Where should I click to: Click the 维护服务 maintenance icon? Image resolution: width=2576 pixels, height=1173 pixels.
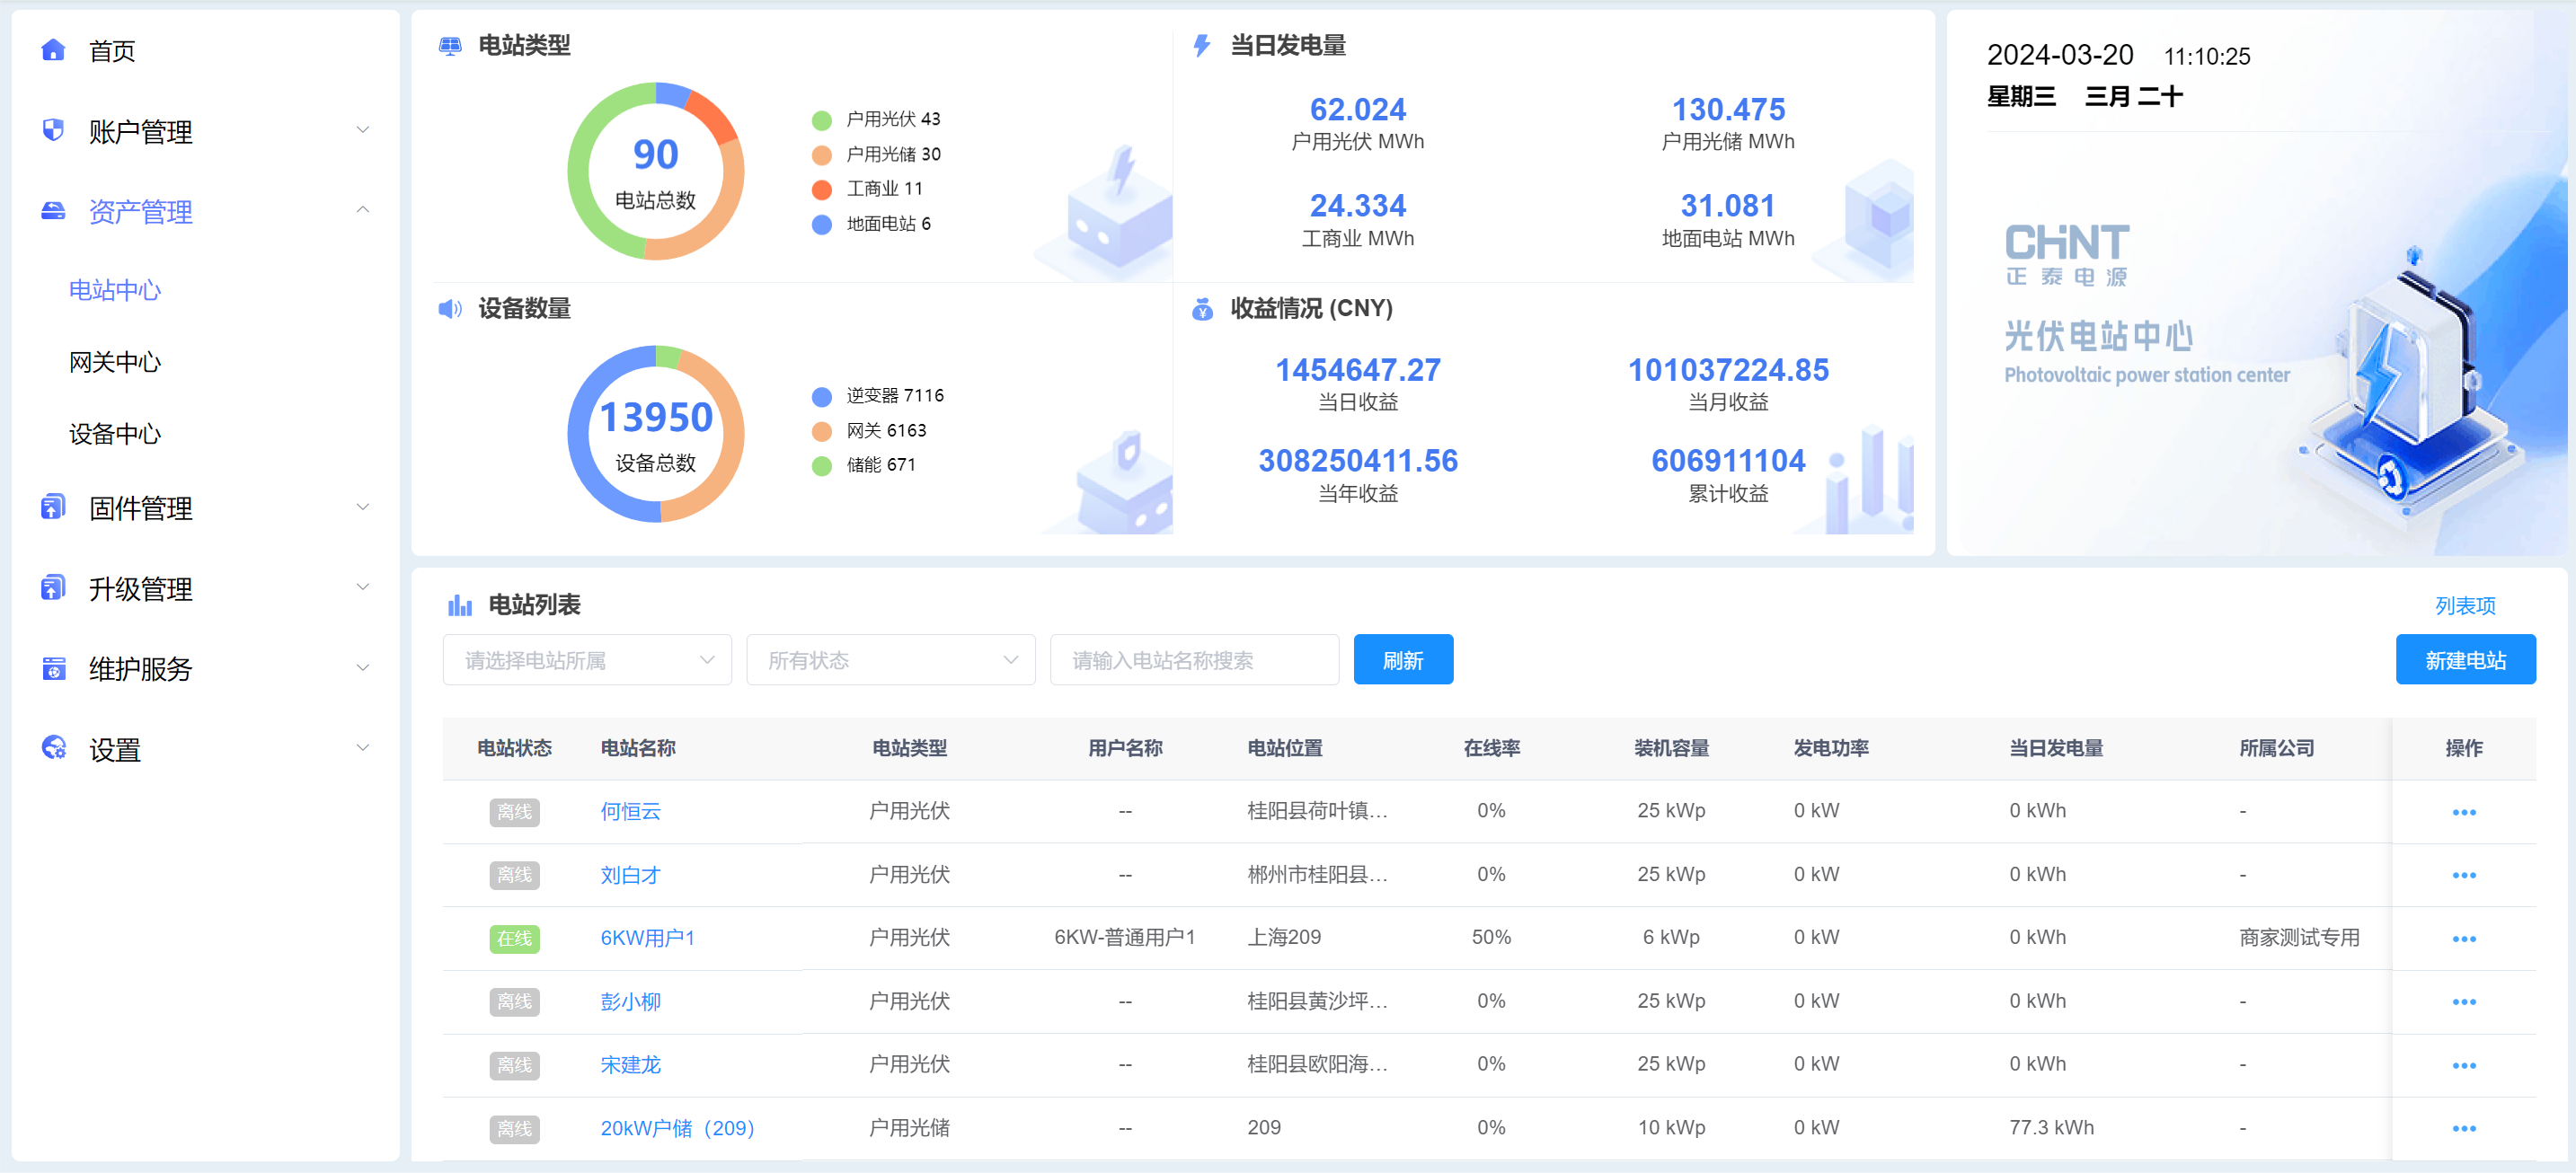coord(53,668)
